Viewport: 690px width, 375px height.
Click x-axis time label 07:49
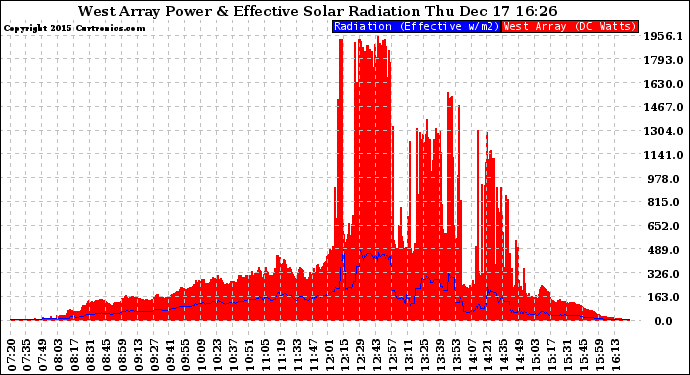[x=43, y=355]
